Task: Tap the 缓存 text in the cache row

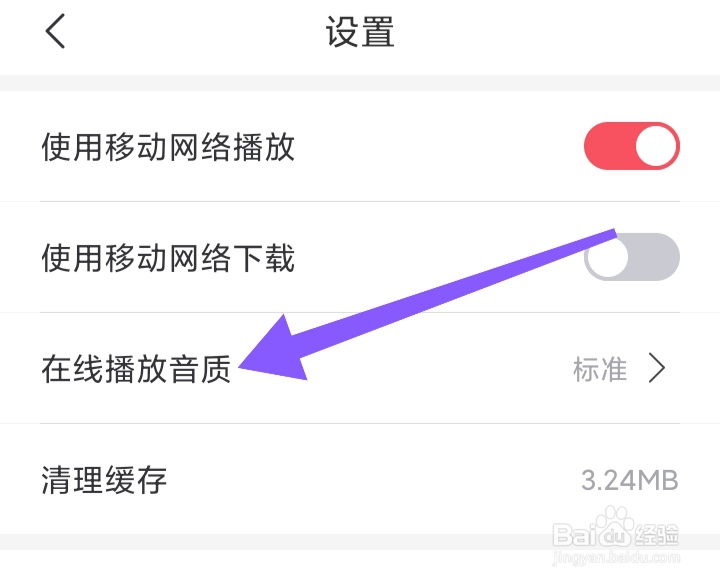Action: (136, 480)
